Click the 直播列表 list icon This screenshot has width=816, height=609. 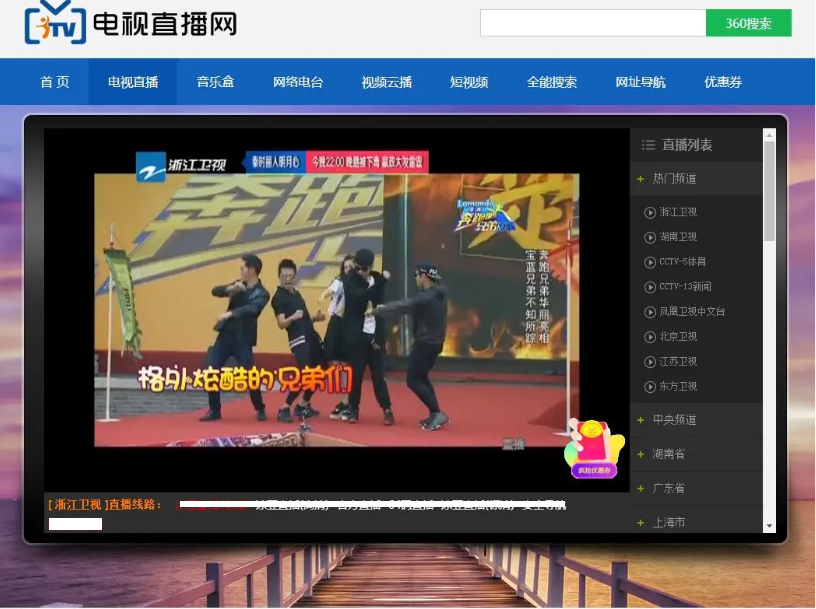(x=648, y=145)
